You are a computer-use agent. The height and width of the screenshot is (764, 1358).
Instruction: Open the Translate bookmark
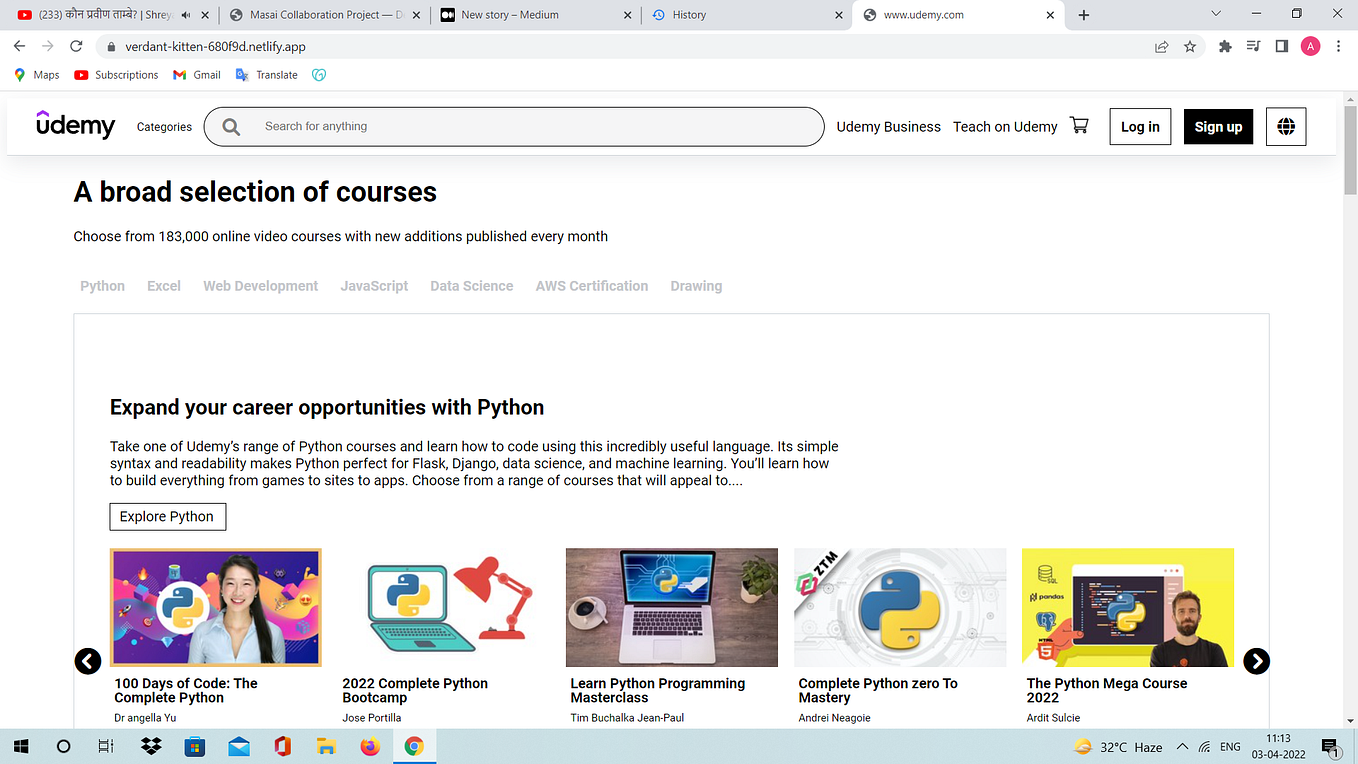pyautogui.click(x=266, y=75)
